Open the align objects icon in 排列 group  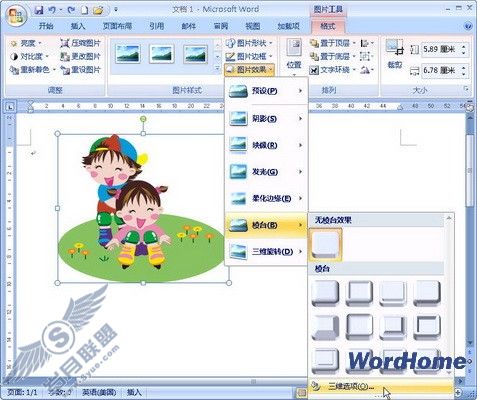click(367, 43)
